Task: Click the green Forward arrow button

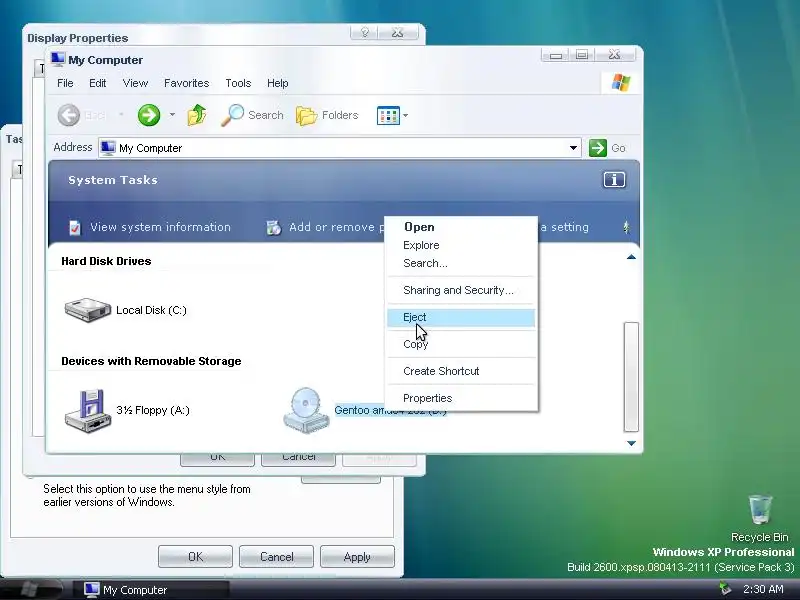Action: (148, 115)
